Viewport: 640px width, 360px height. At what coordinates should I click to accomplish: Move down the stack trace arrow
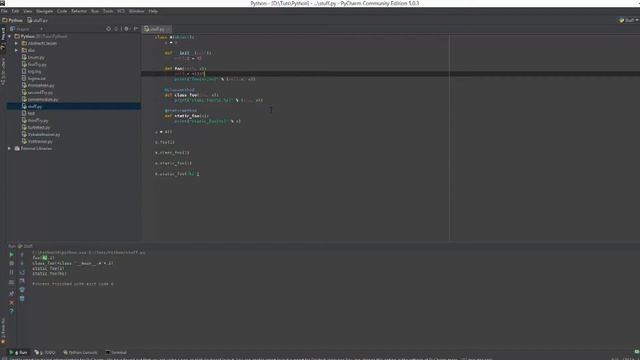point(22,263)
